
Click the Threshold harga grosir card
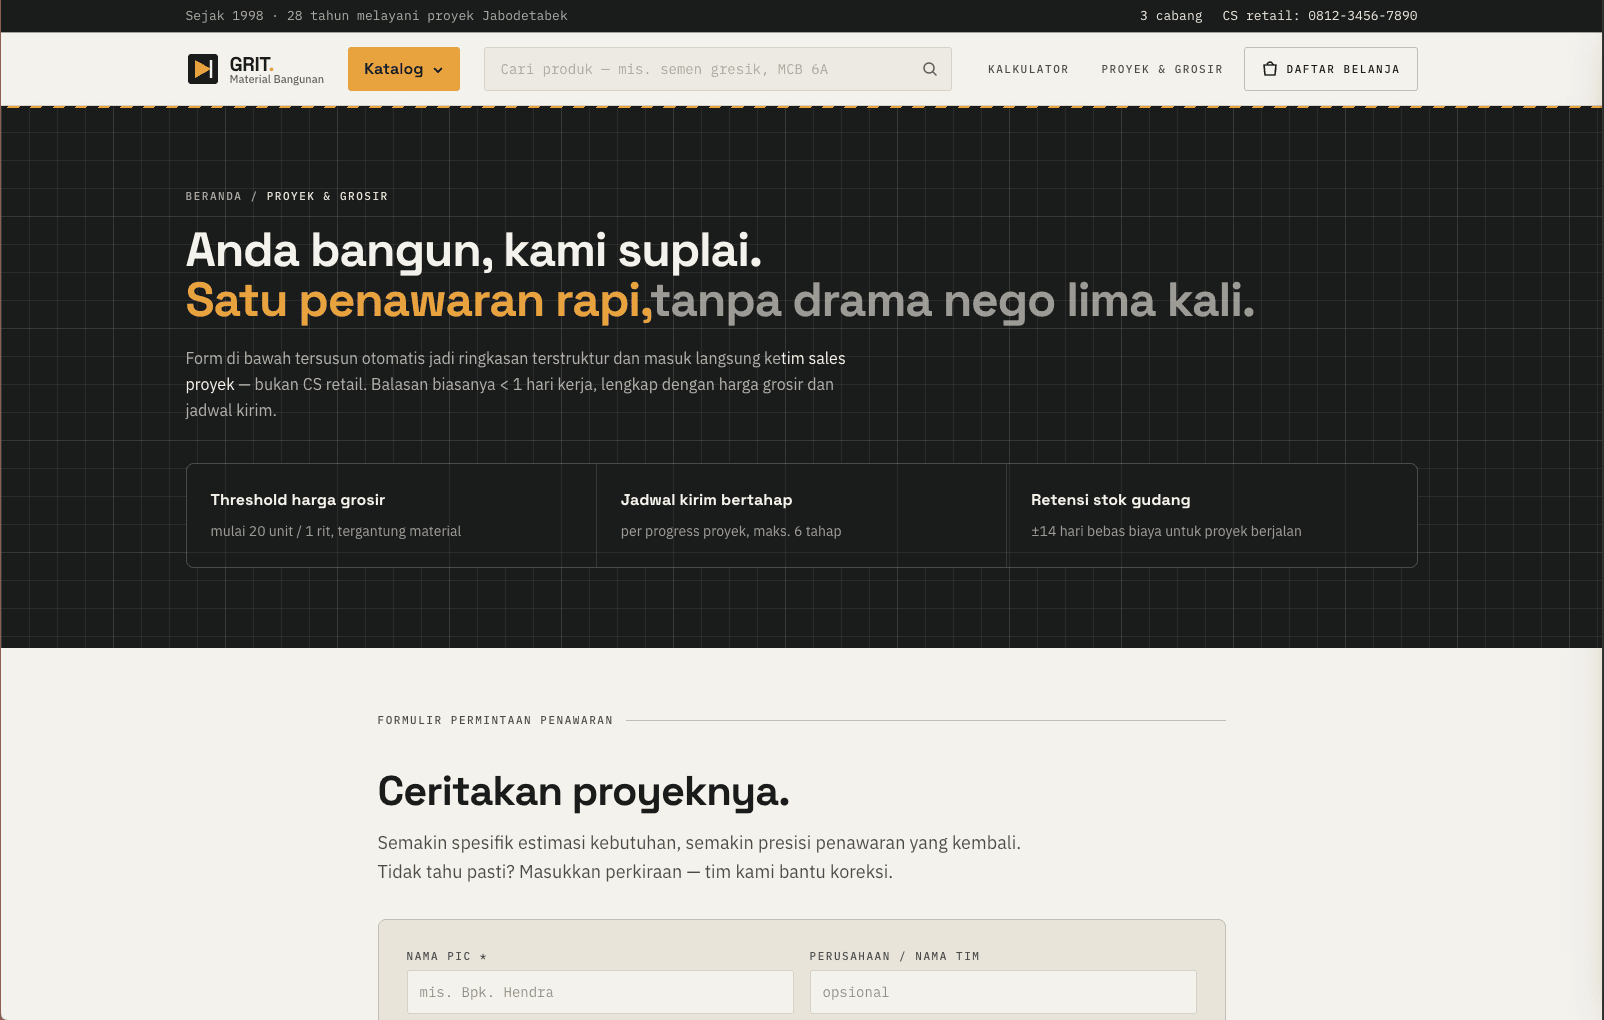coord(391,515)
